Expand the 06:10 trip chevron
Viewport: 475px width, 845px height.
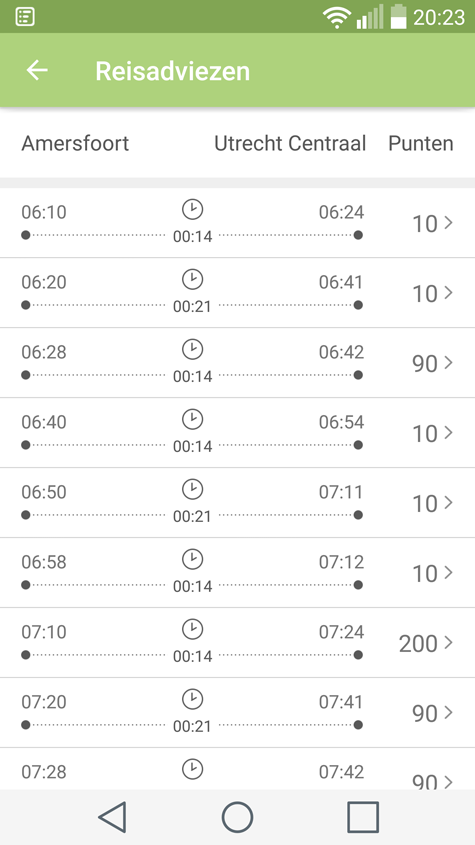[448, 222]
